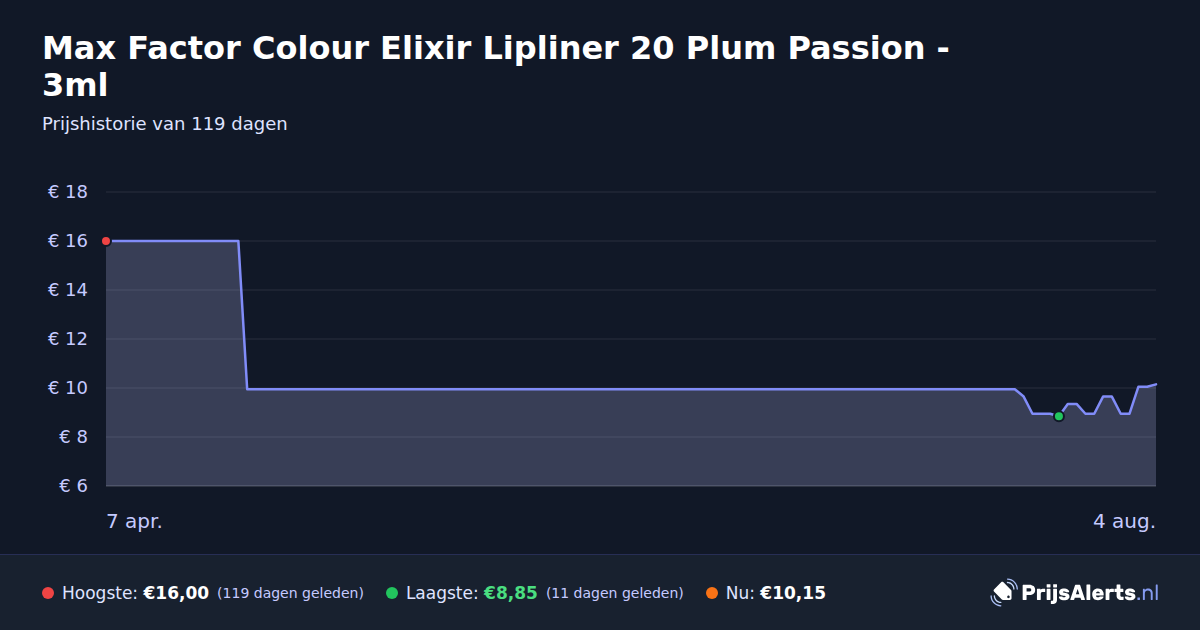Click the € 16 axis label

click(x=68, y=241)
